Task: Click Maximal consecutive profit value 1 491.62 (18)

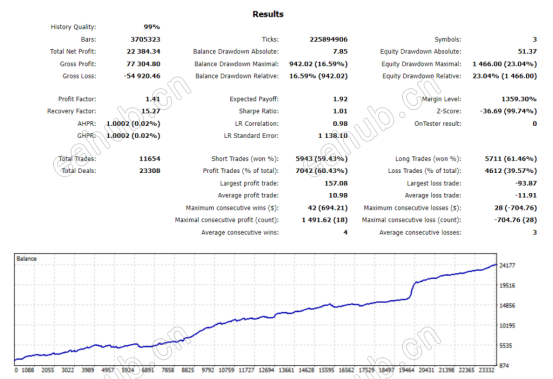Action: [324, 220]
